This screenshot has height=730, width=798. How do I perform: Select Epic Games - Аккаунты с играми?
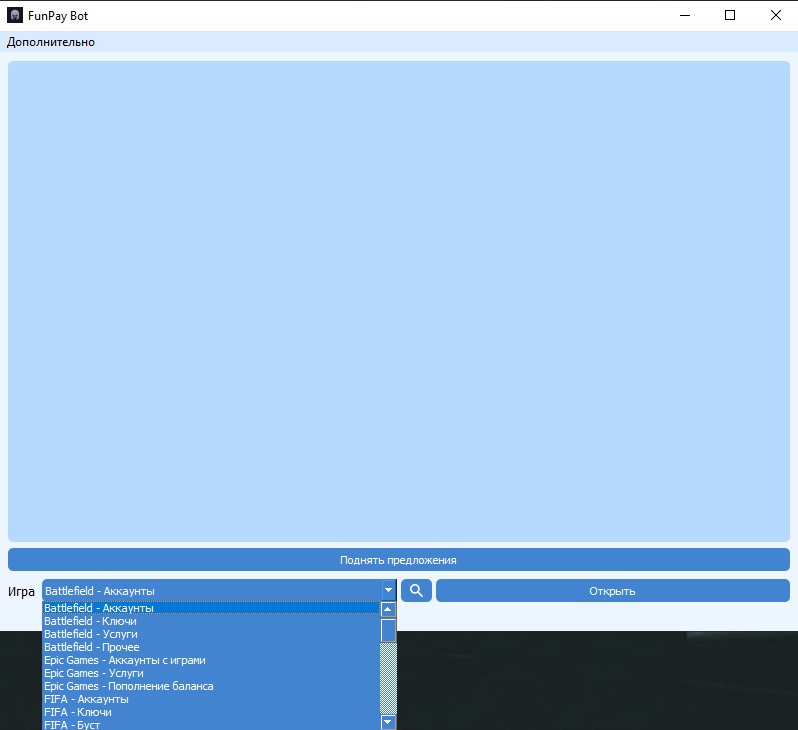click(211, 660)
